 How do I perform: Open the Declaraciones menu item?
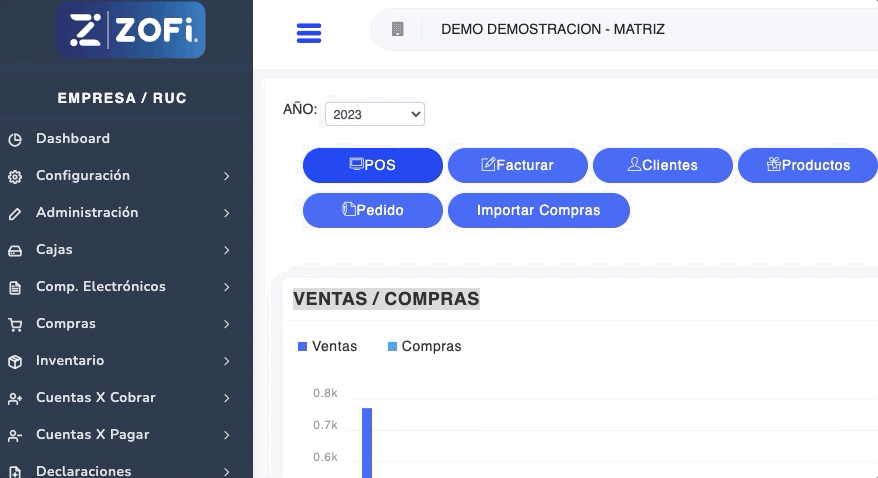83,470
